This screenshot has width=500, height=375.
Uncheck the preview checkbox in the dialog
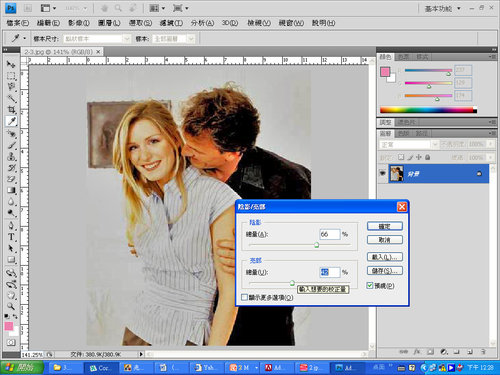[370, 285]
